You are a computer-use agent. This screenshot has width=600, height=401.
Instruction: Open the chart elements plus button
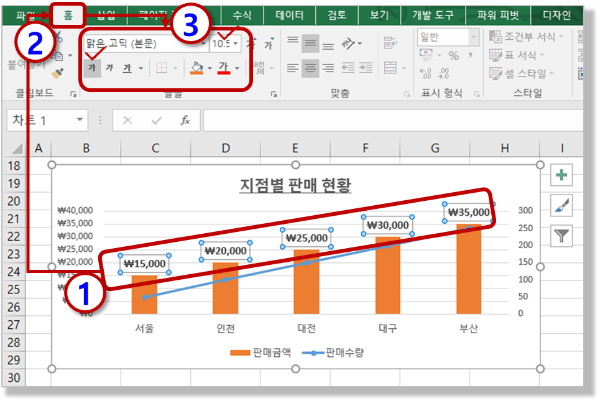point(561,175)
